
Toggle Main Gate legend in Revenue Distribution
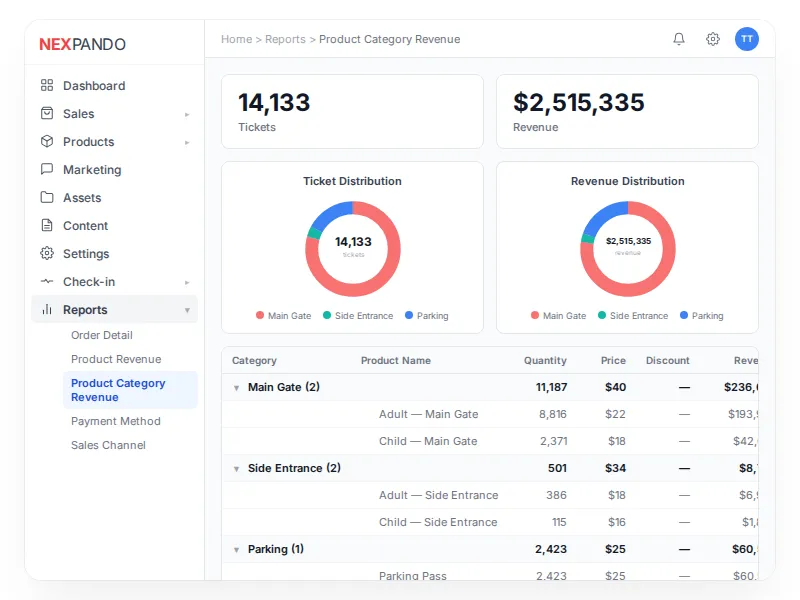pos(559,316)
